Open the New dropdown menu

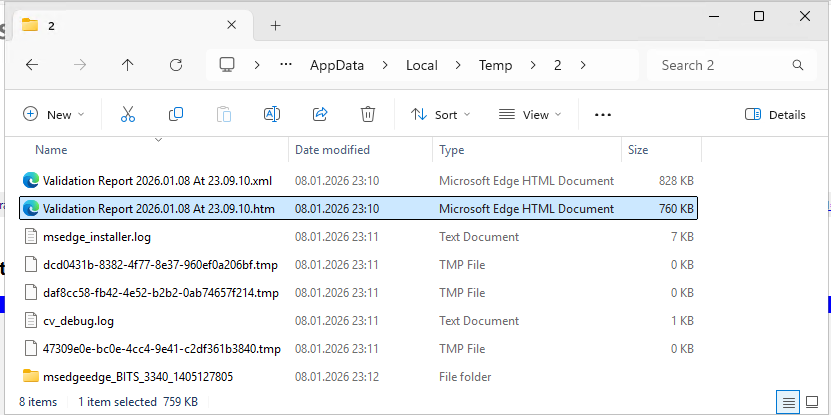pyautogui.click(x=54, y=115)
